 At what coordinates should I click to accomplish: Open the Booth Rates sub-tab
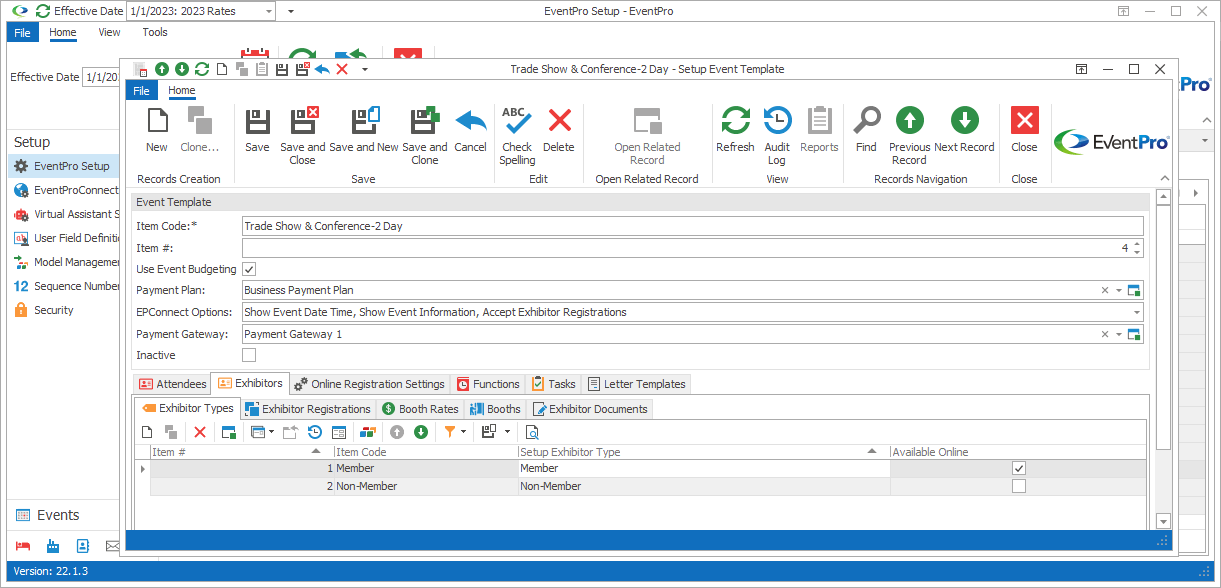coord(420,409)
